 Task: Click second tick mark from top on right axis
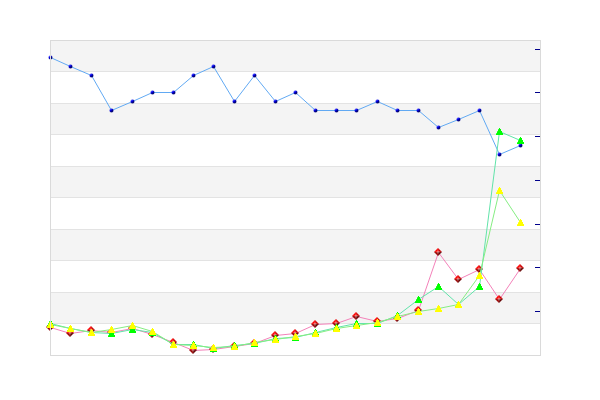pyautogui.click(x=538, y=92)
